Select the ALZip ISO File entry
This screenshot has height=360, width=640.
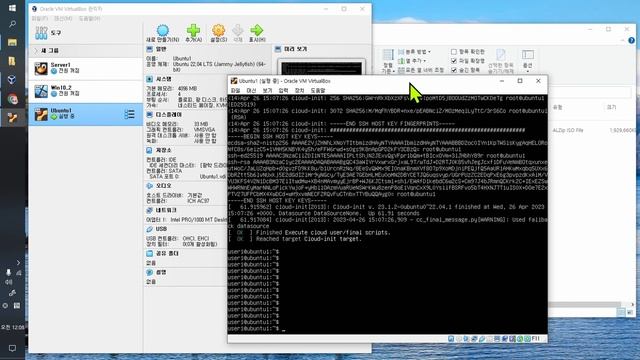568,130
